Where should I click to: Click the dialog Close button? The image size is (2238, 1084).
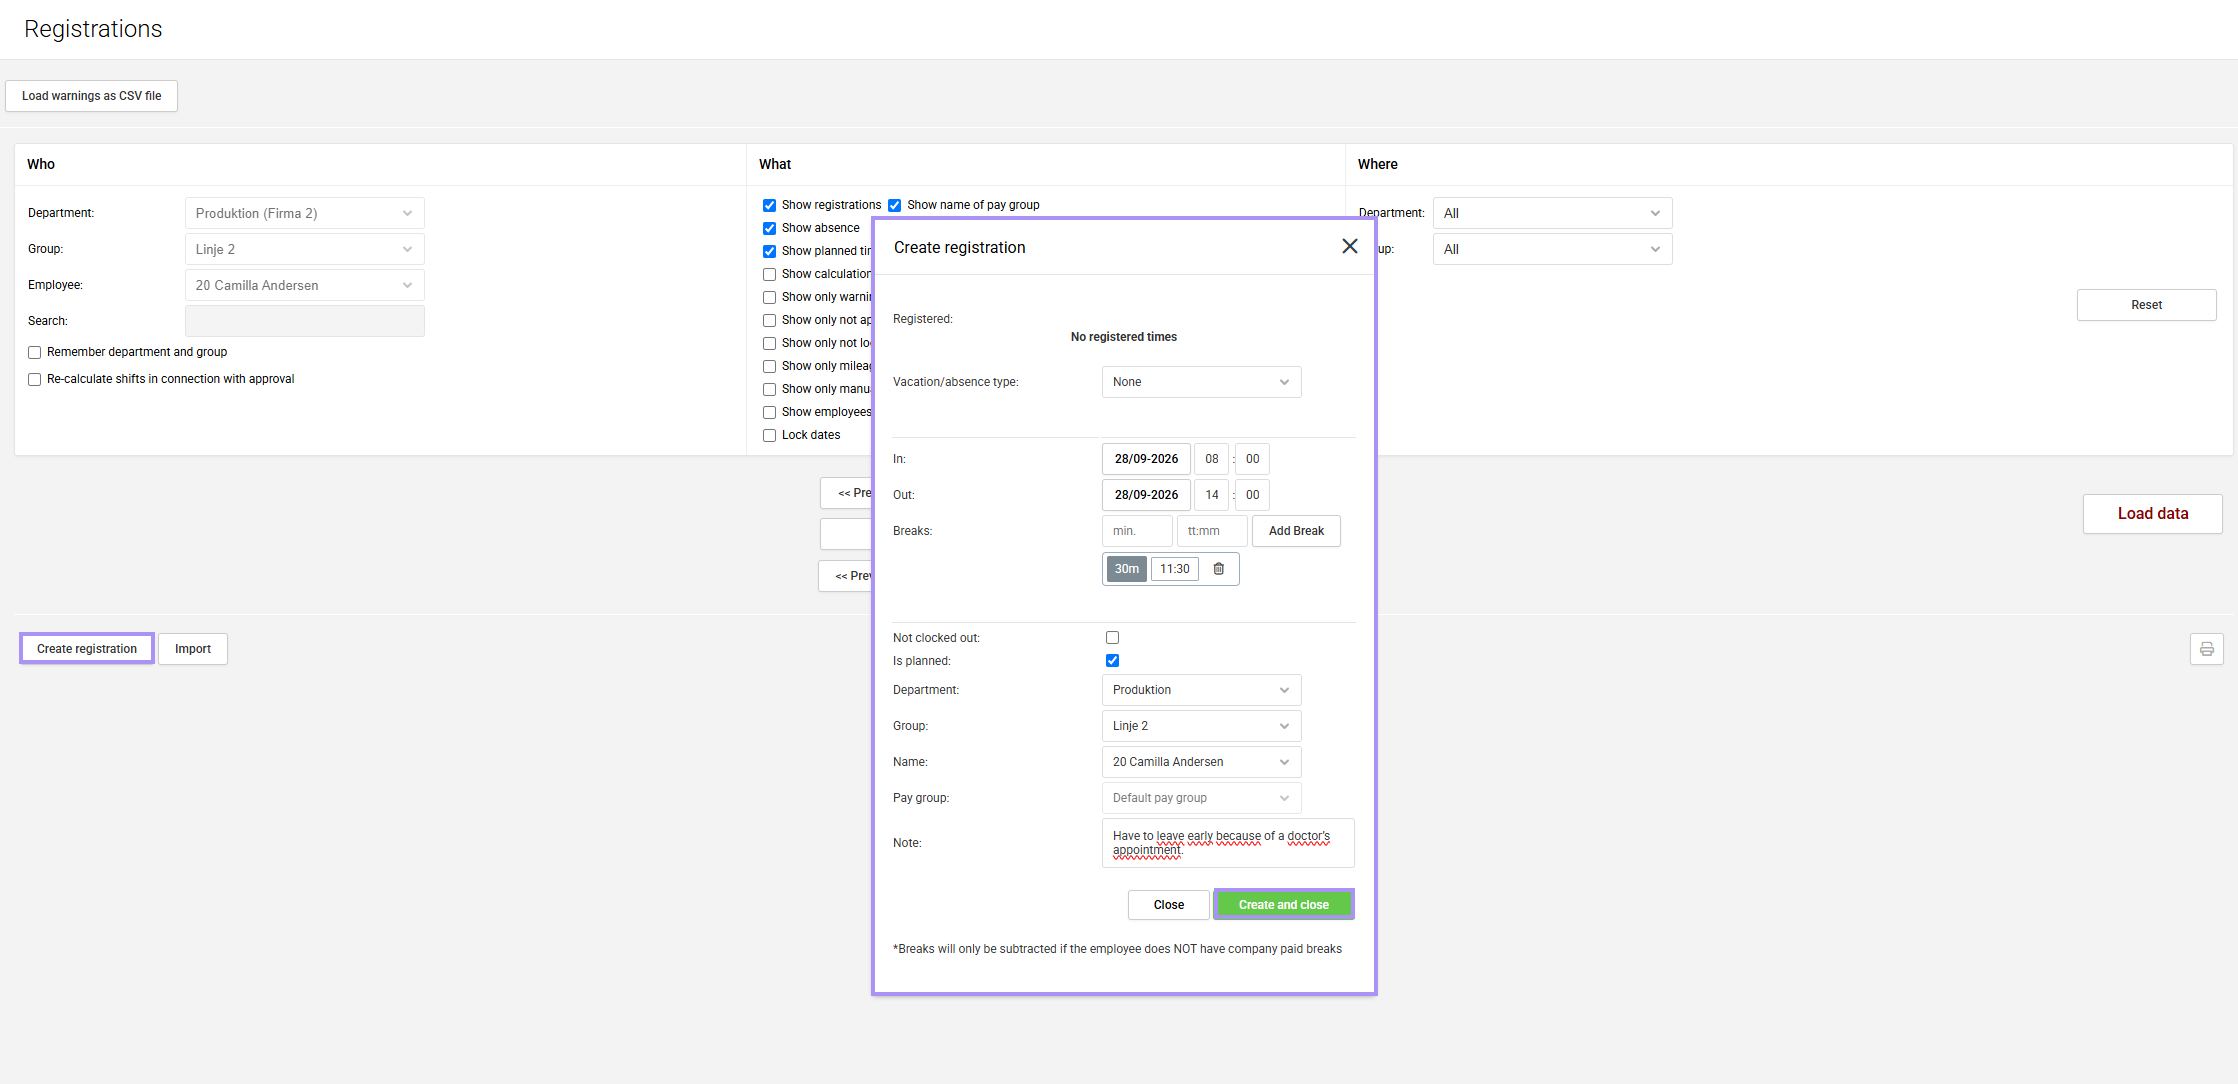click(x=1168, y=905)
